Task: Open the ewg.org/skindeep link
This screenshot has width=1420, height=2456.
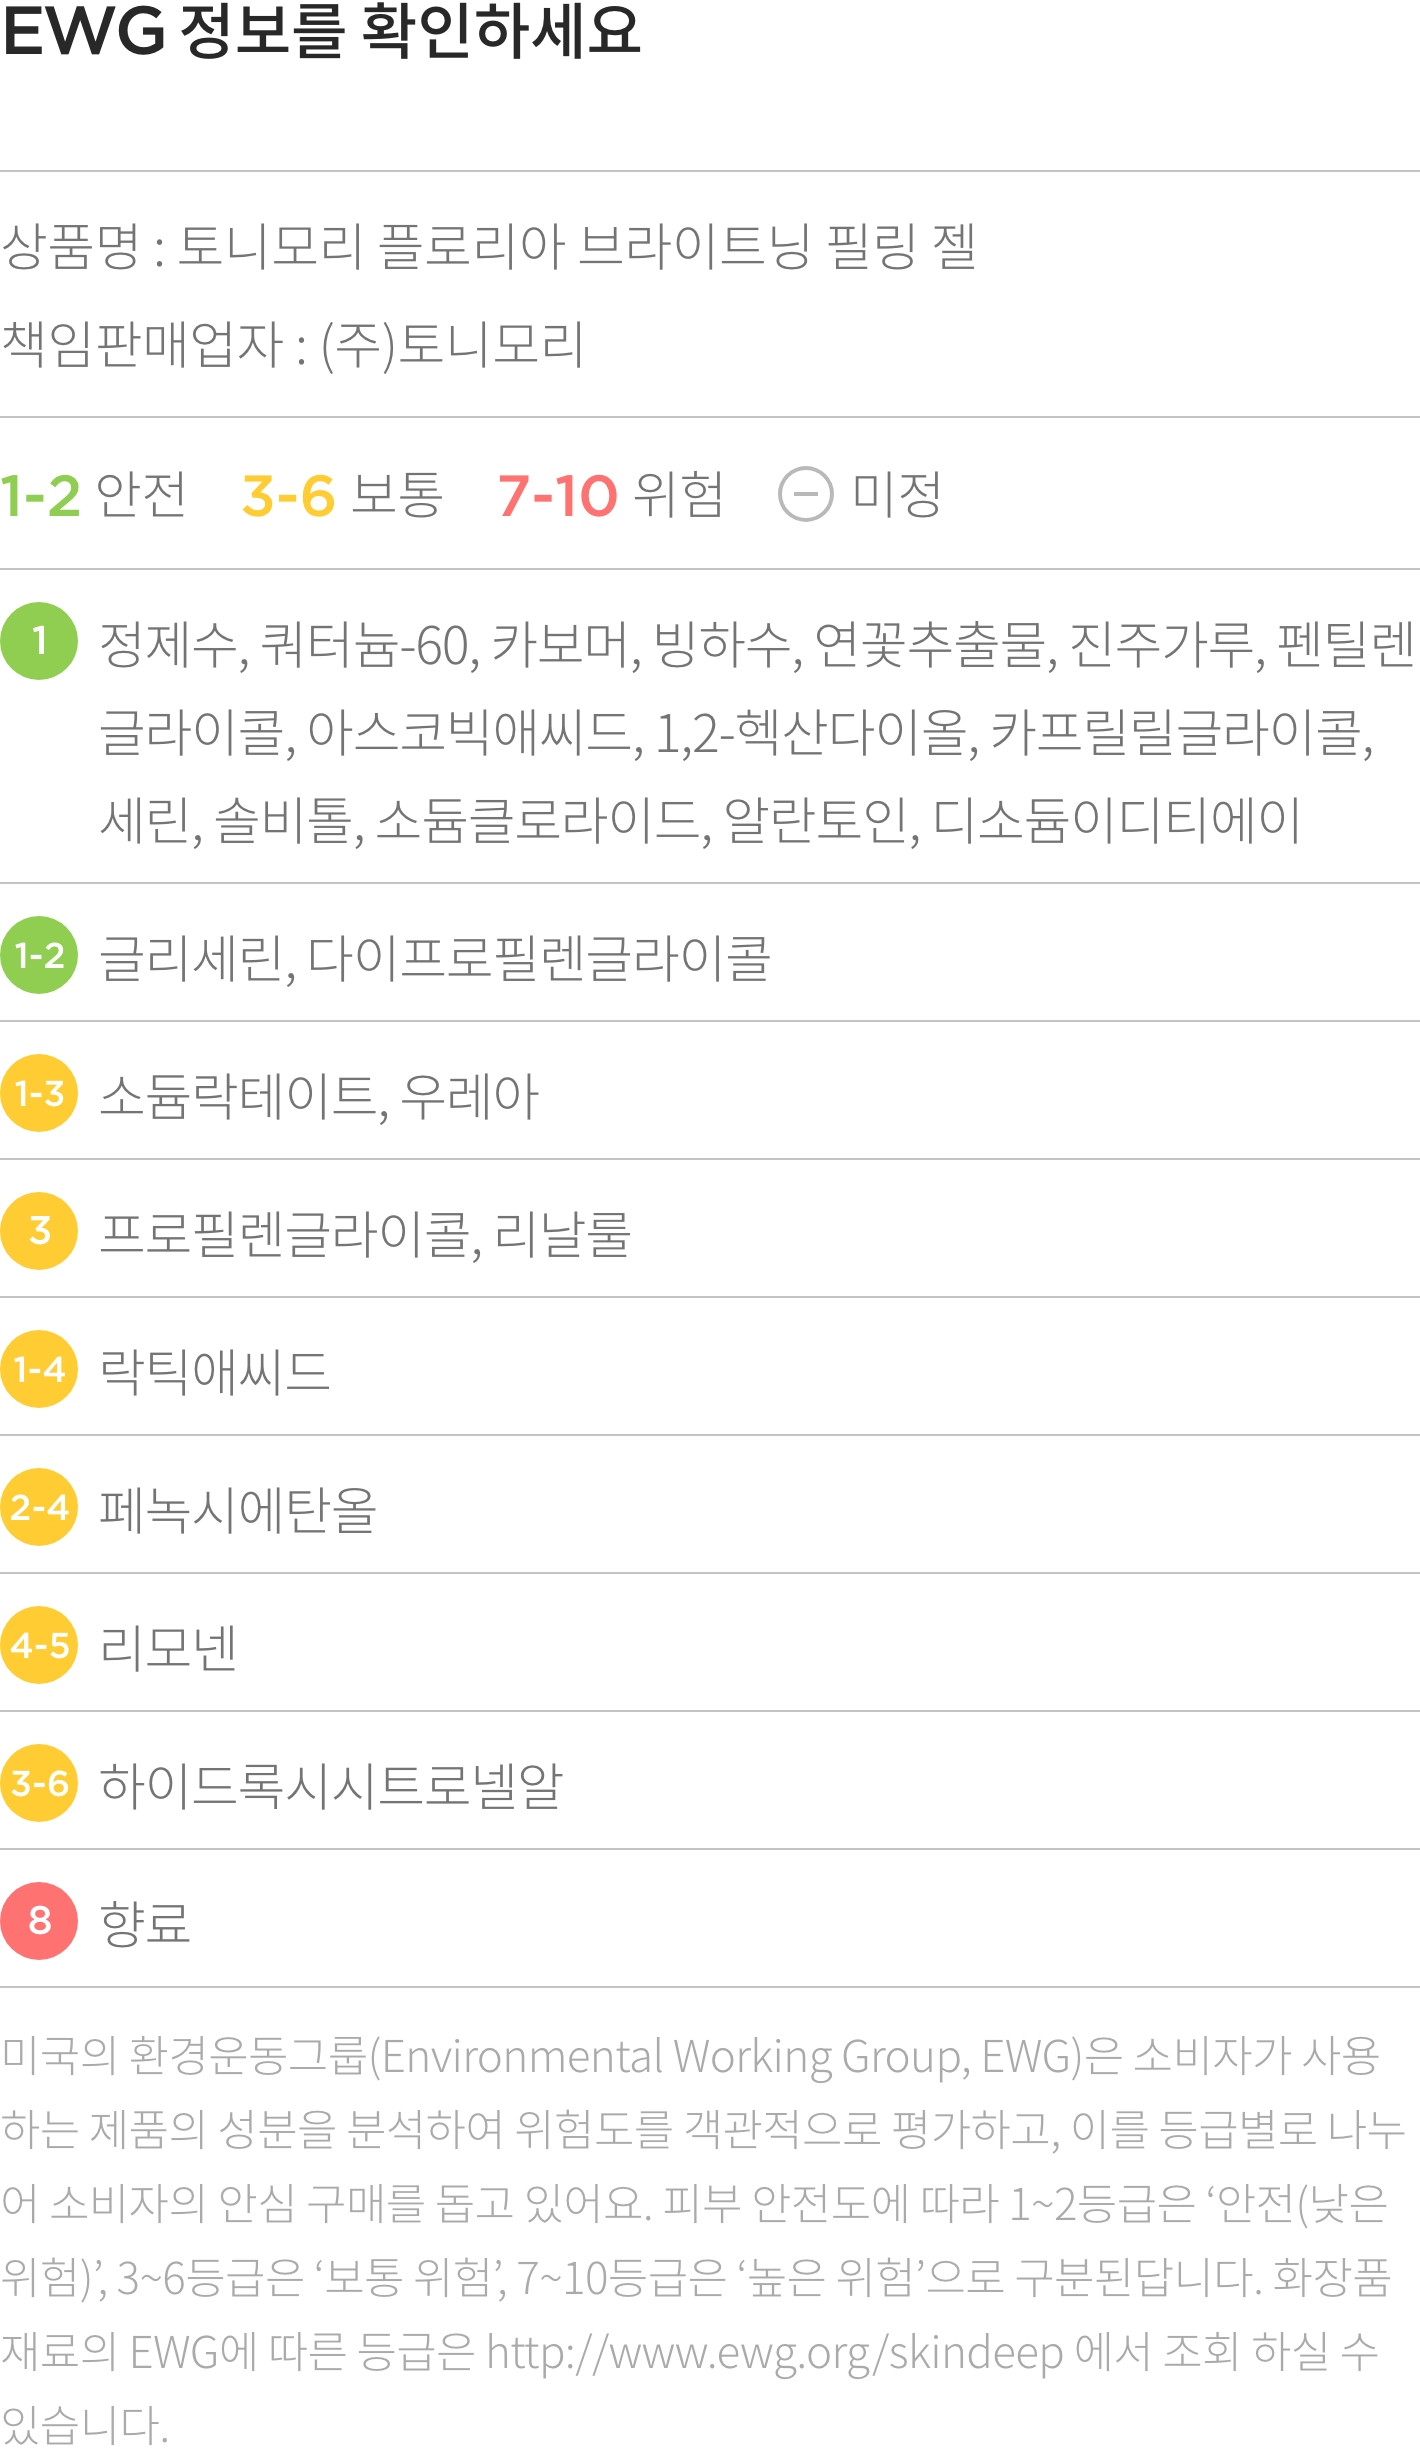Action: click(775, 2352)
